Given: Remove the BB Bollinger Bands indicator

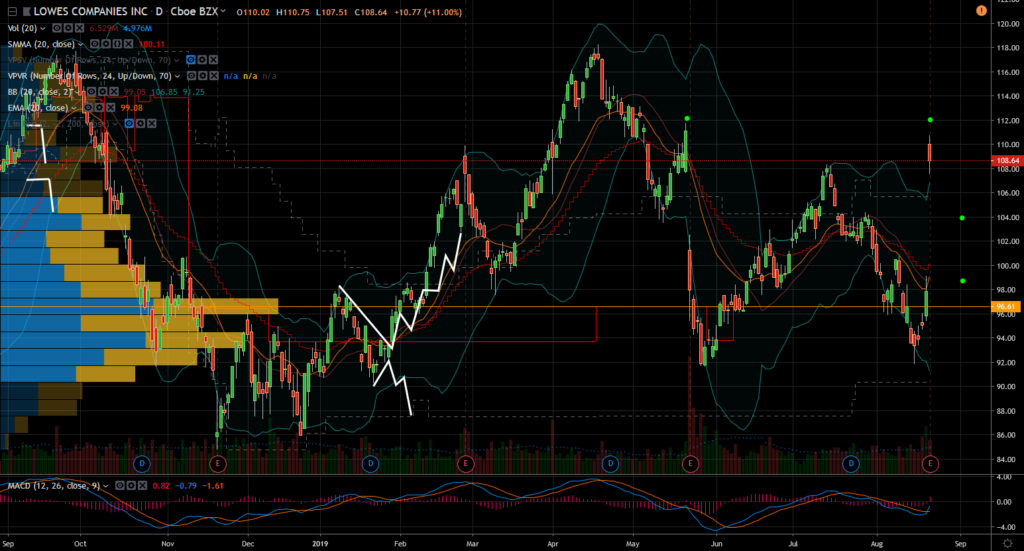Looking at the screenshot, I should coord(114,91).
